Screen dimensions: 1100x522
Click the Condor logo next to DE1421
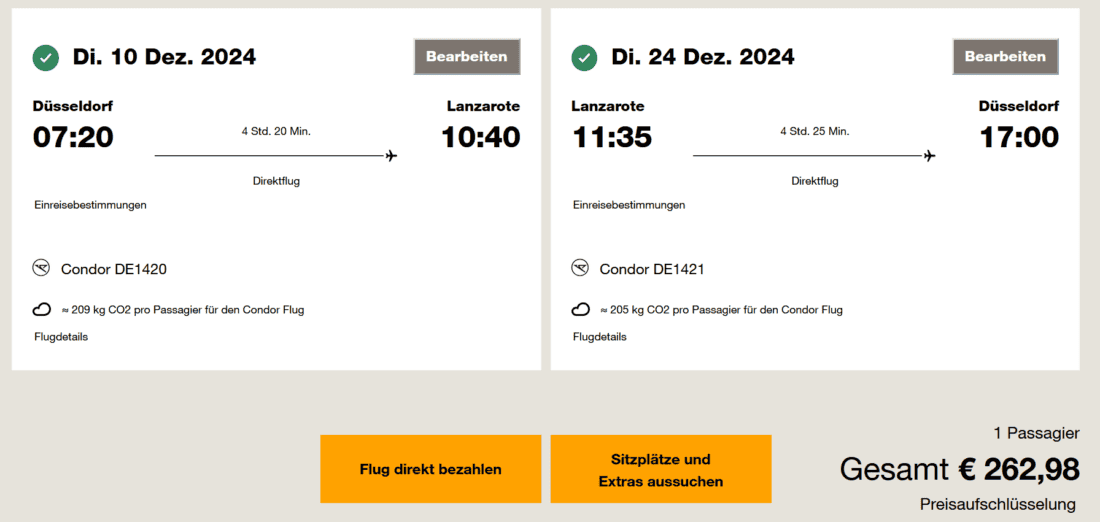[580, 268]
